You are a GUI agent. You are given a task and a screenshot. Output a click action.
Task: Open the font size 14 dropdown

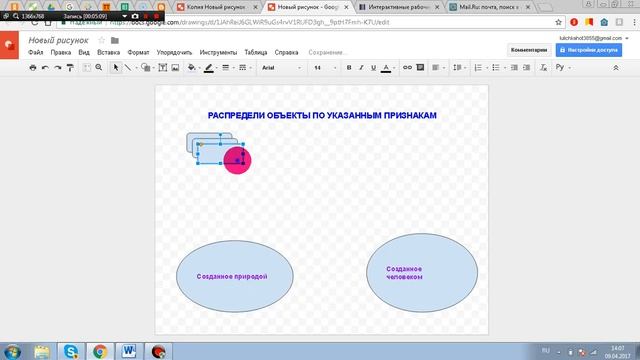pos(325,68)
